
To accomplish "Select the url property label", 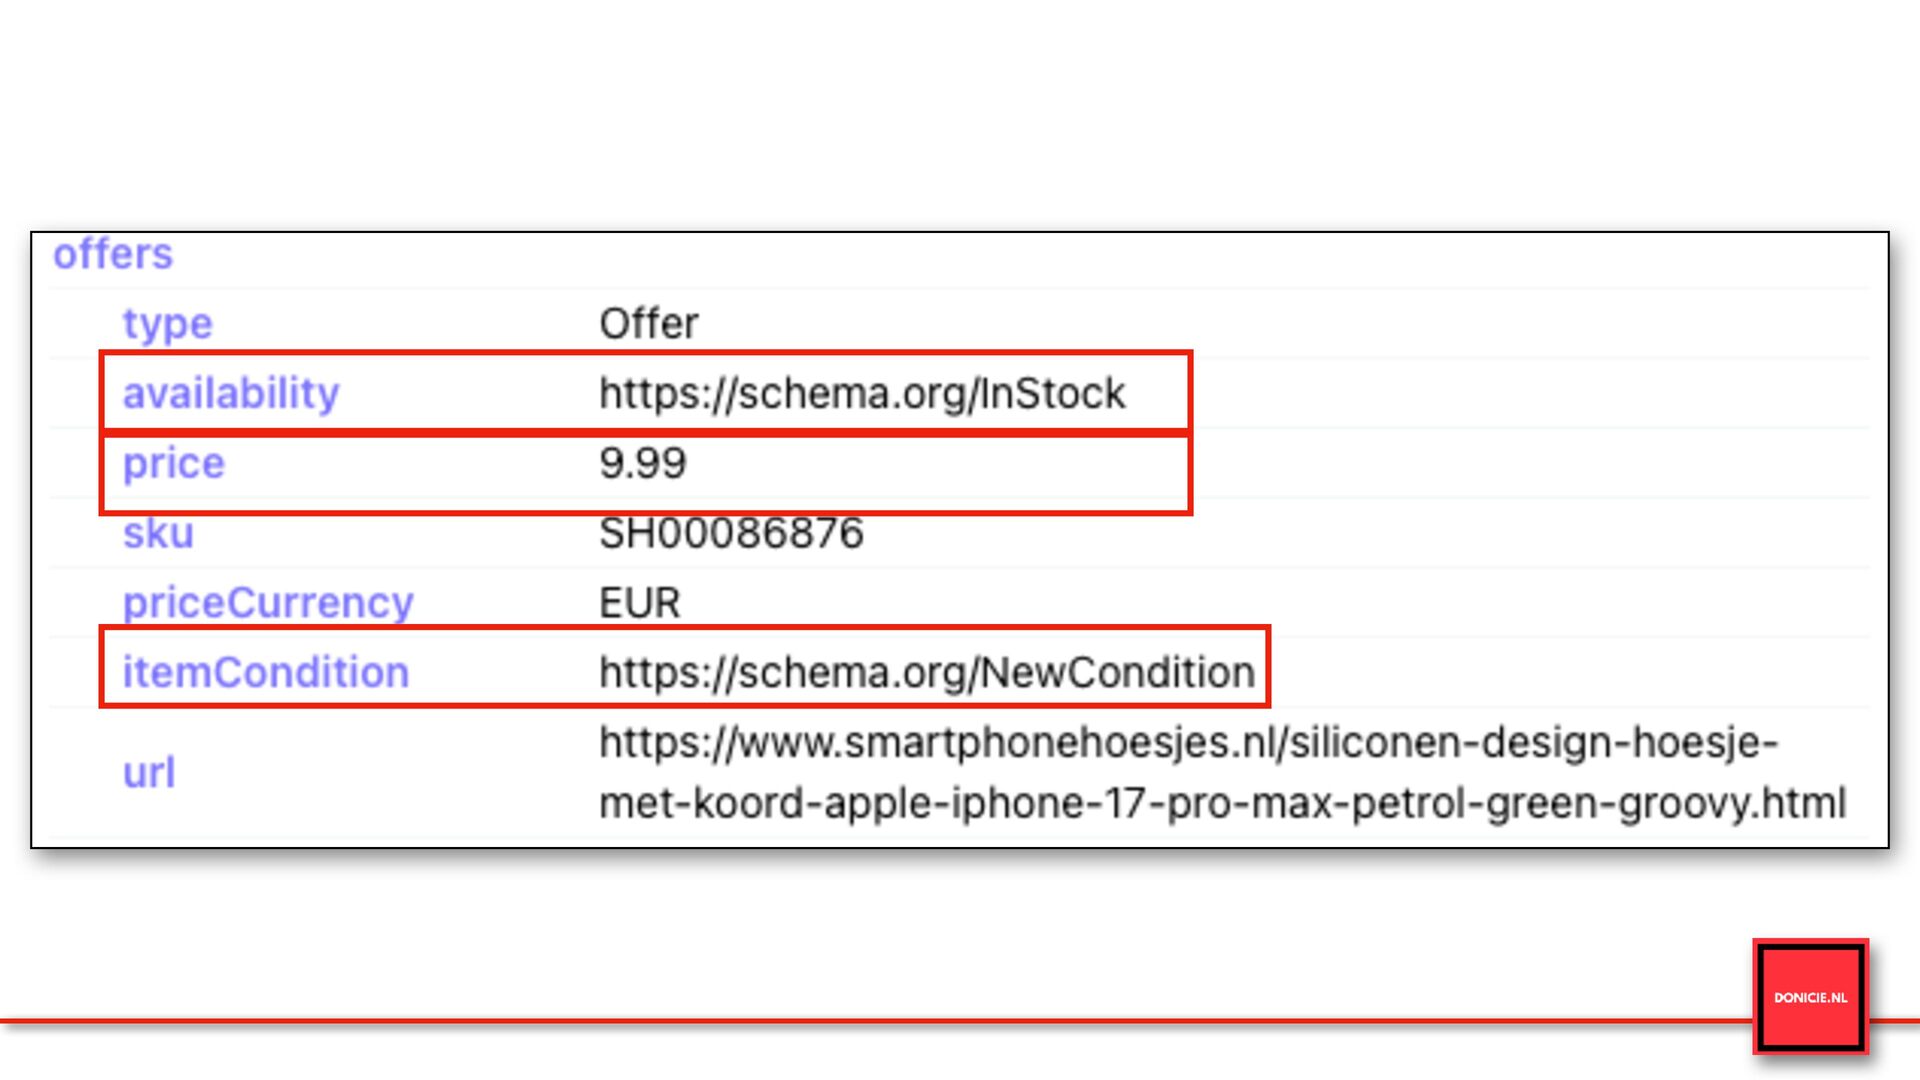I will point(149,772).
